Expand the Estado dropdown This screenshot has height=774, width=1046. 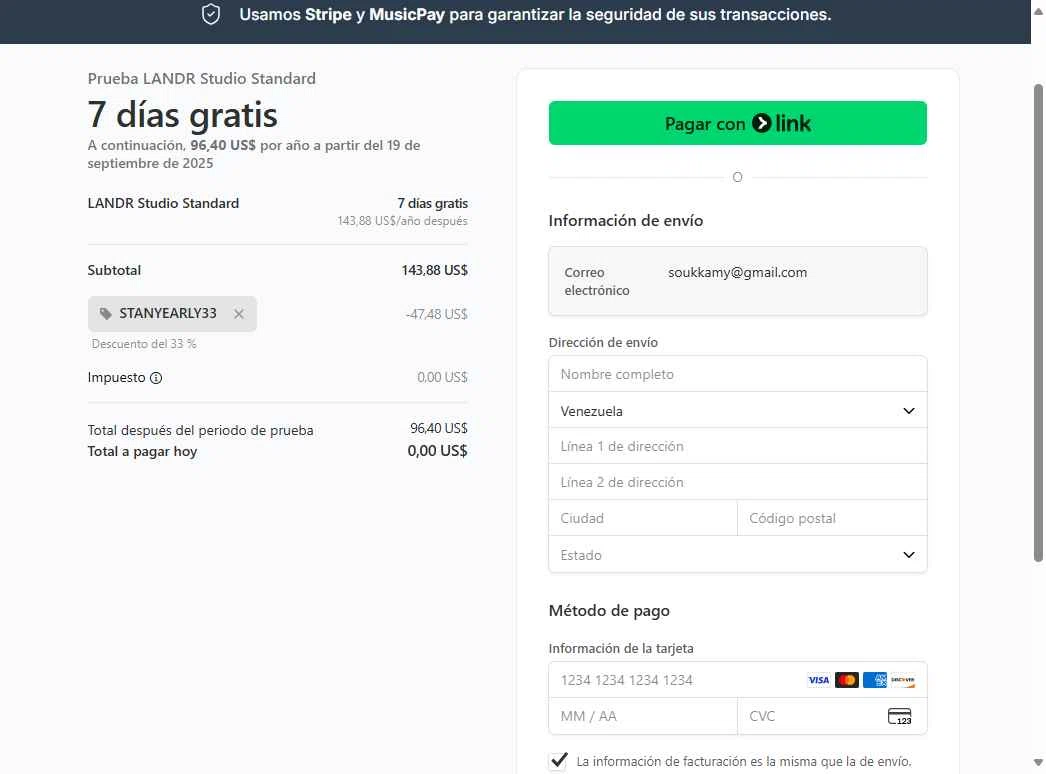[737, 554]
